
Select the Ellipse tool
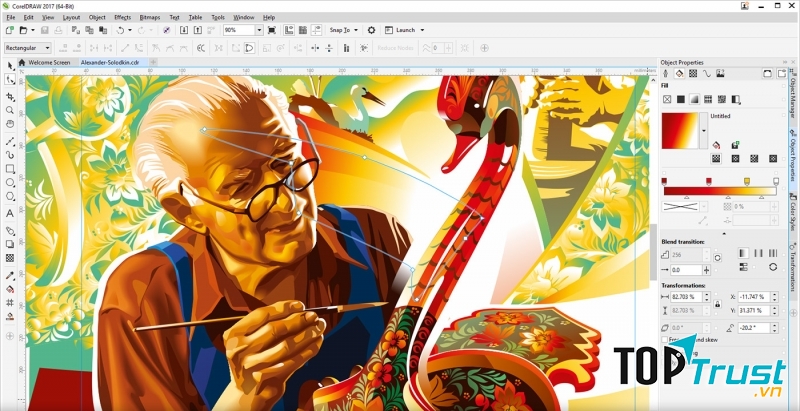(10, 183)
